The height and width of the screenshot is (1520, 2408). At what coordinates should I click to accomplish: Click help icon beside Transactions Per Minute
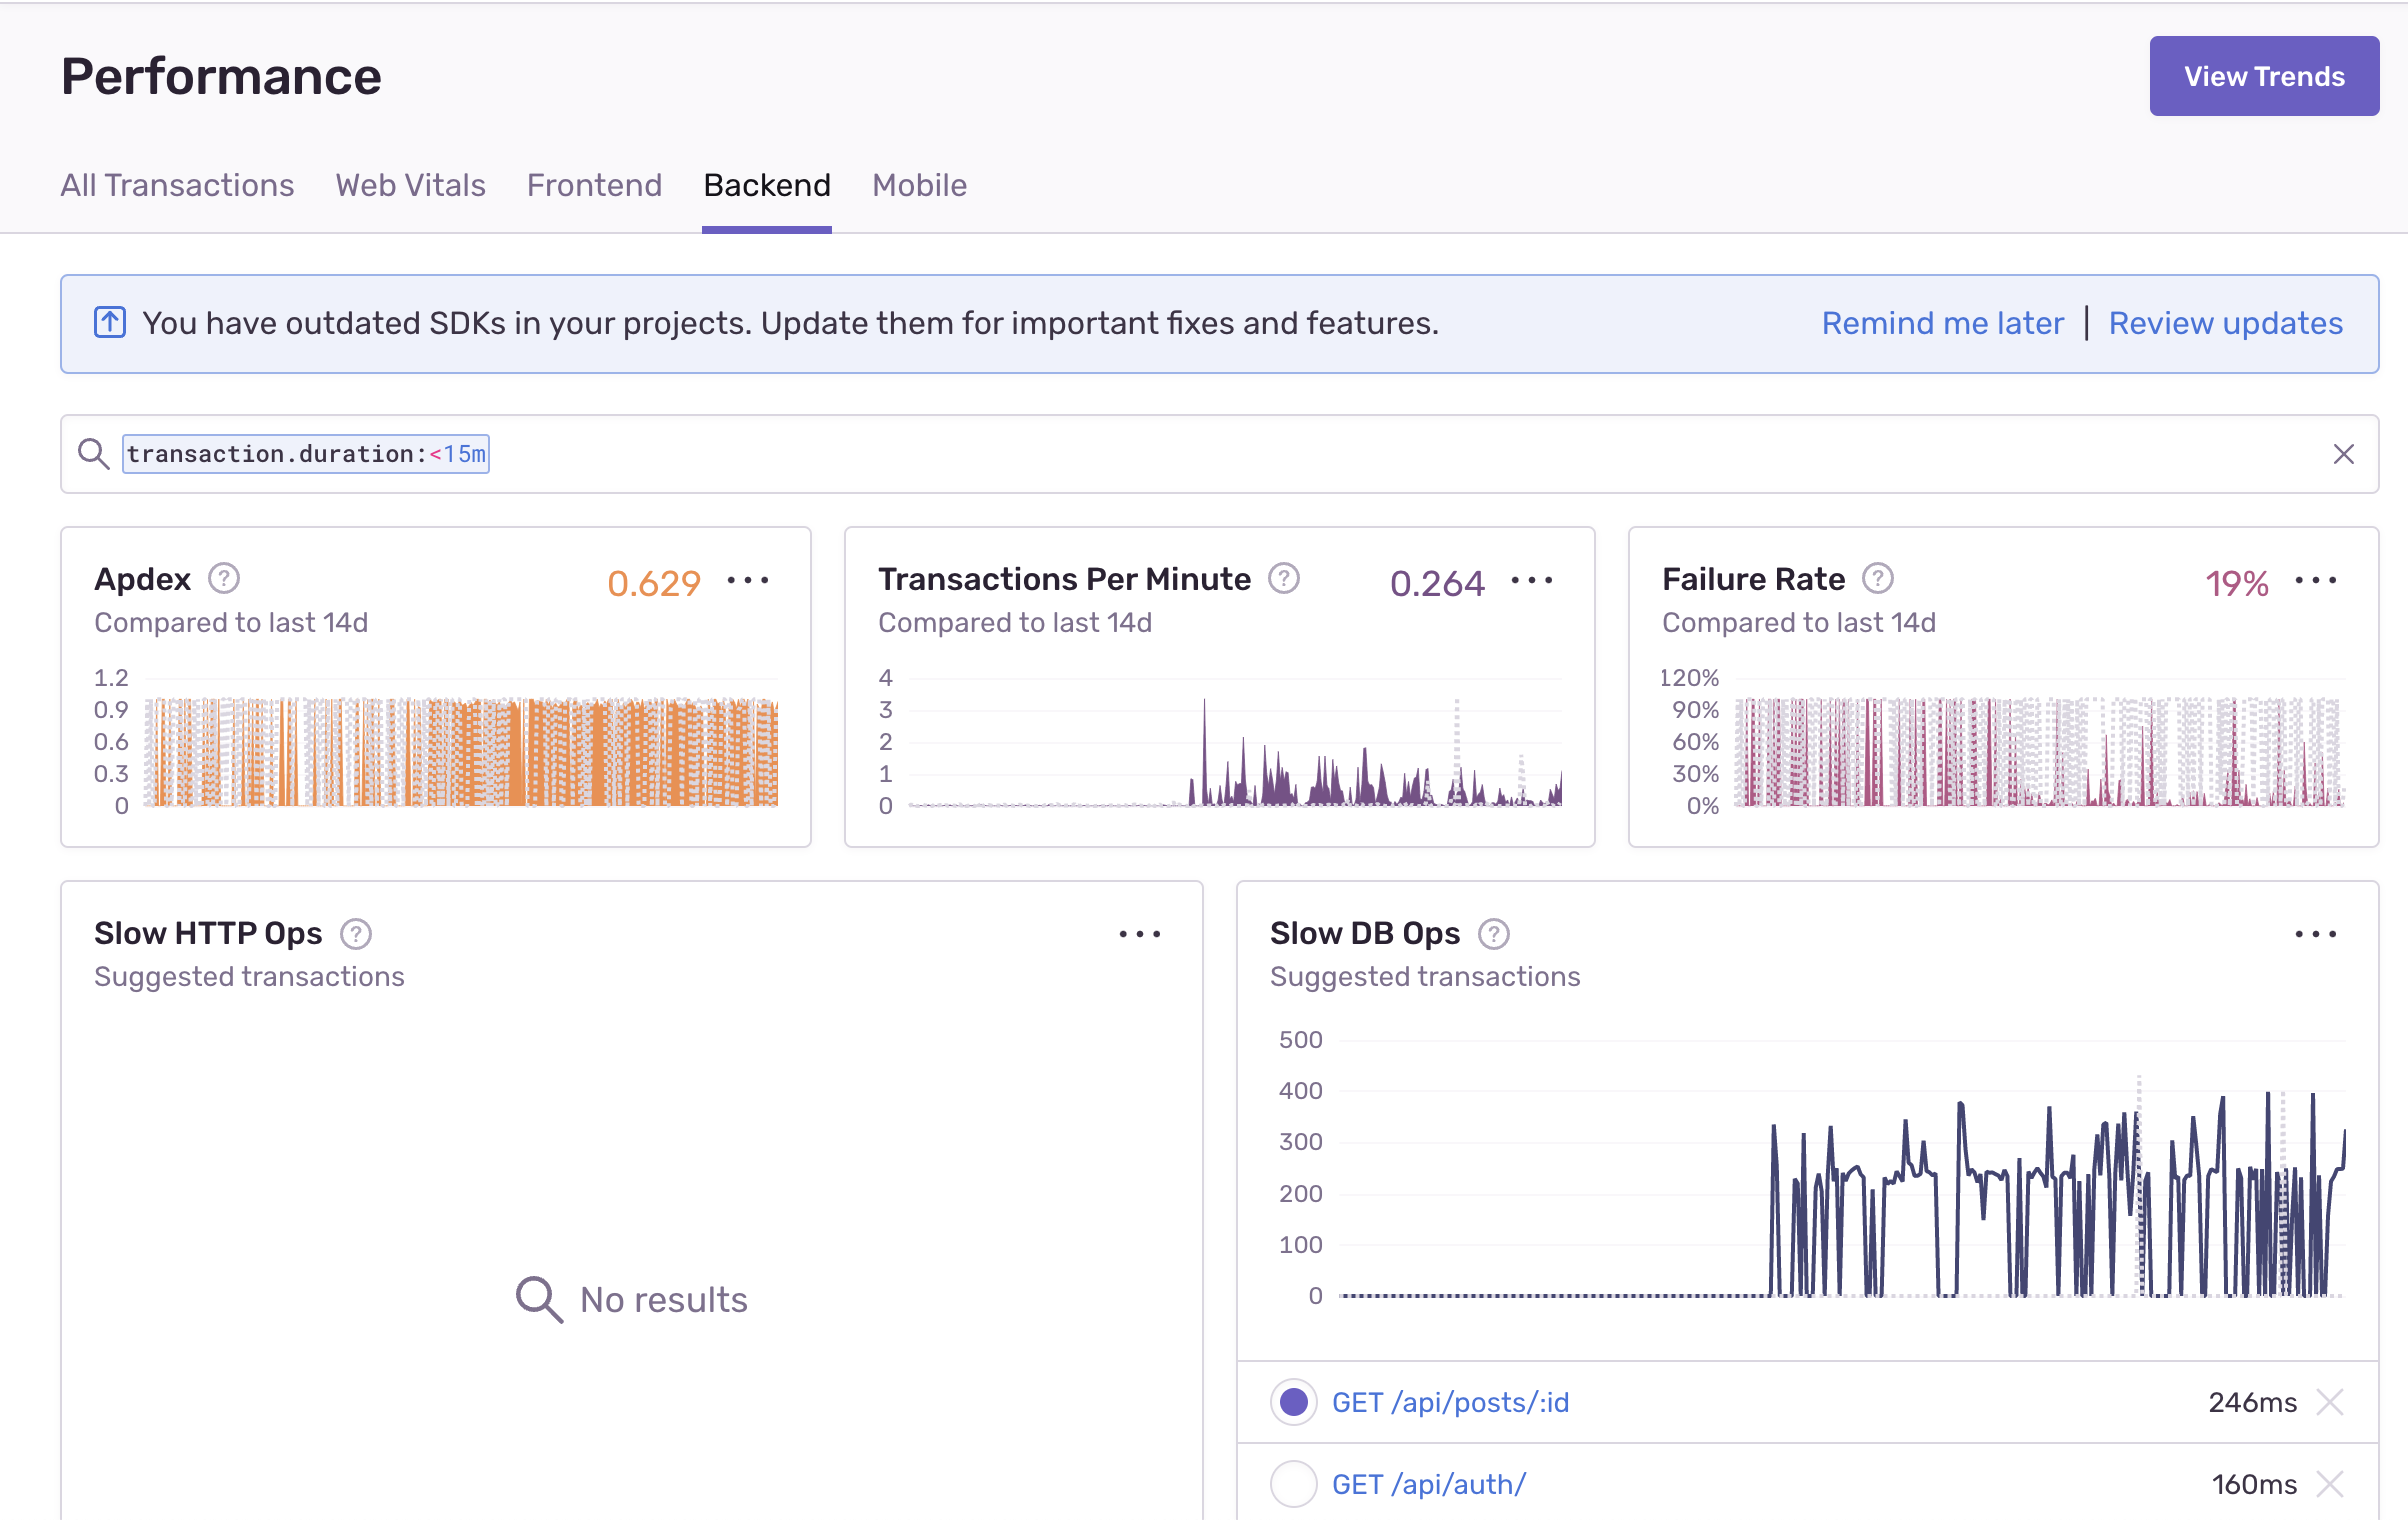pyautogui.click(x=1283, y=579)
